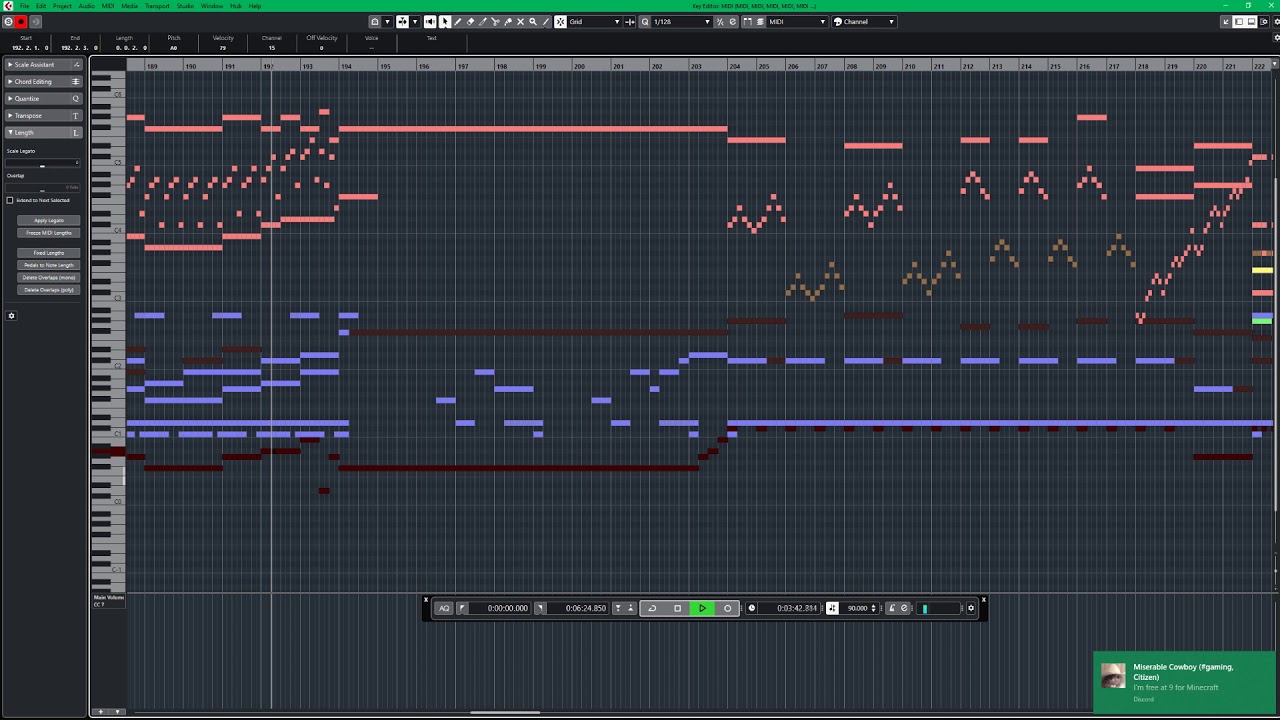Select the Zoom magnifier tool
The height and width of the screenshot is (720, 1280).
533,21
